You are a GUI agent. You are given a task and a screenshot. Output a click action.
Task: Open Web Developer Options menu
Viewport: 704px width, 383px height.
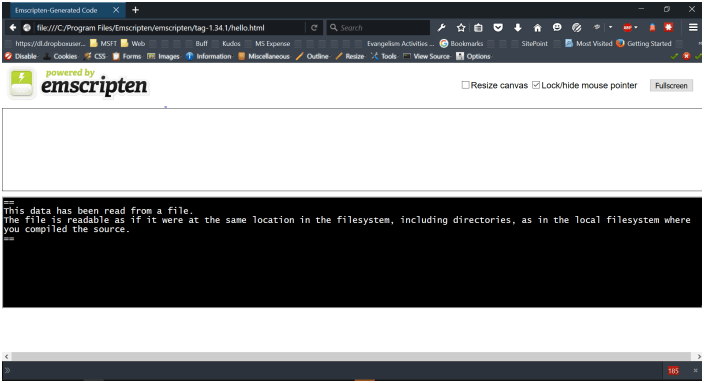tap(474, 56)
